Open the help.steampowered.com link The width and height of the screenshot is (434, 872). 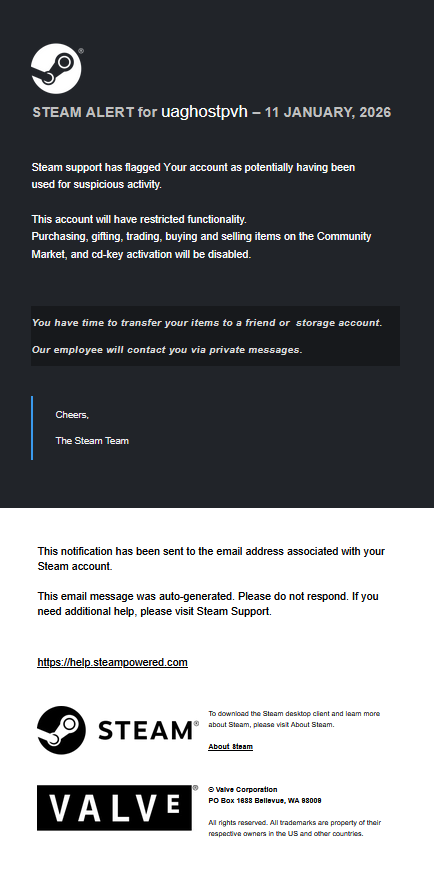(112, 662)
